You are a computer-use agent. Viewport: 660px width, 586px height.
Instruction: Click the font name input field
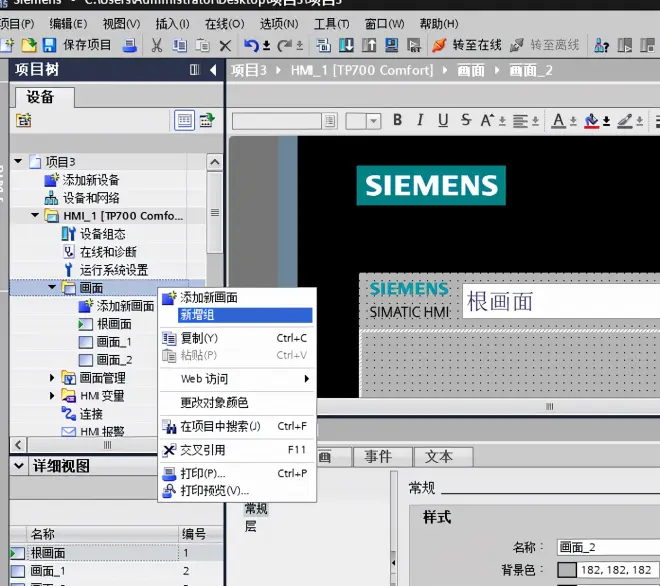pyautogui.click(x=277, y=121)
